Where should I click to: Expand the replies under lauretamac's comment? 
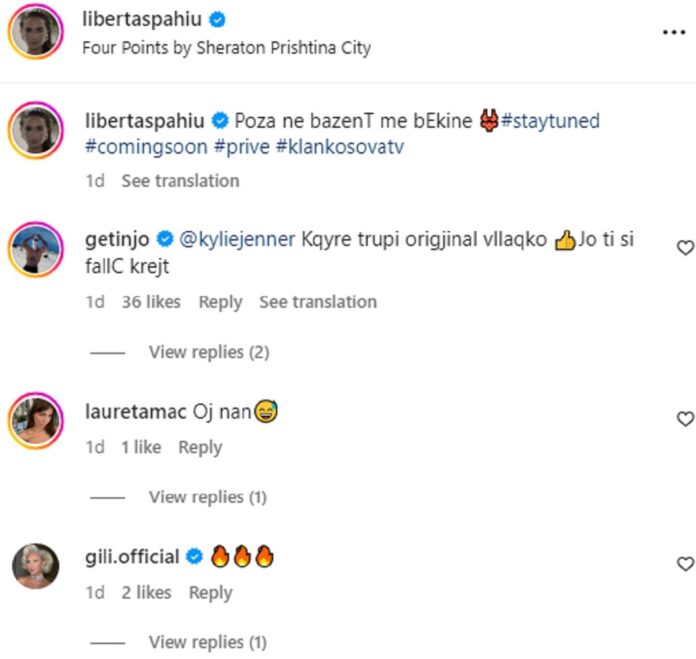(x=208, y=497)
